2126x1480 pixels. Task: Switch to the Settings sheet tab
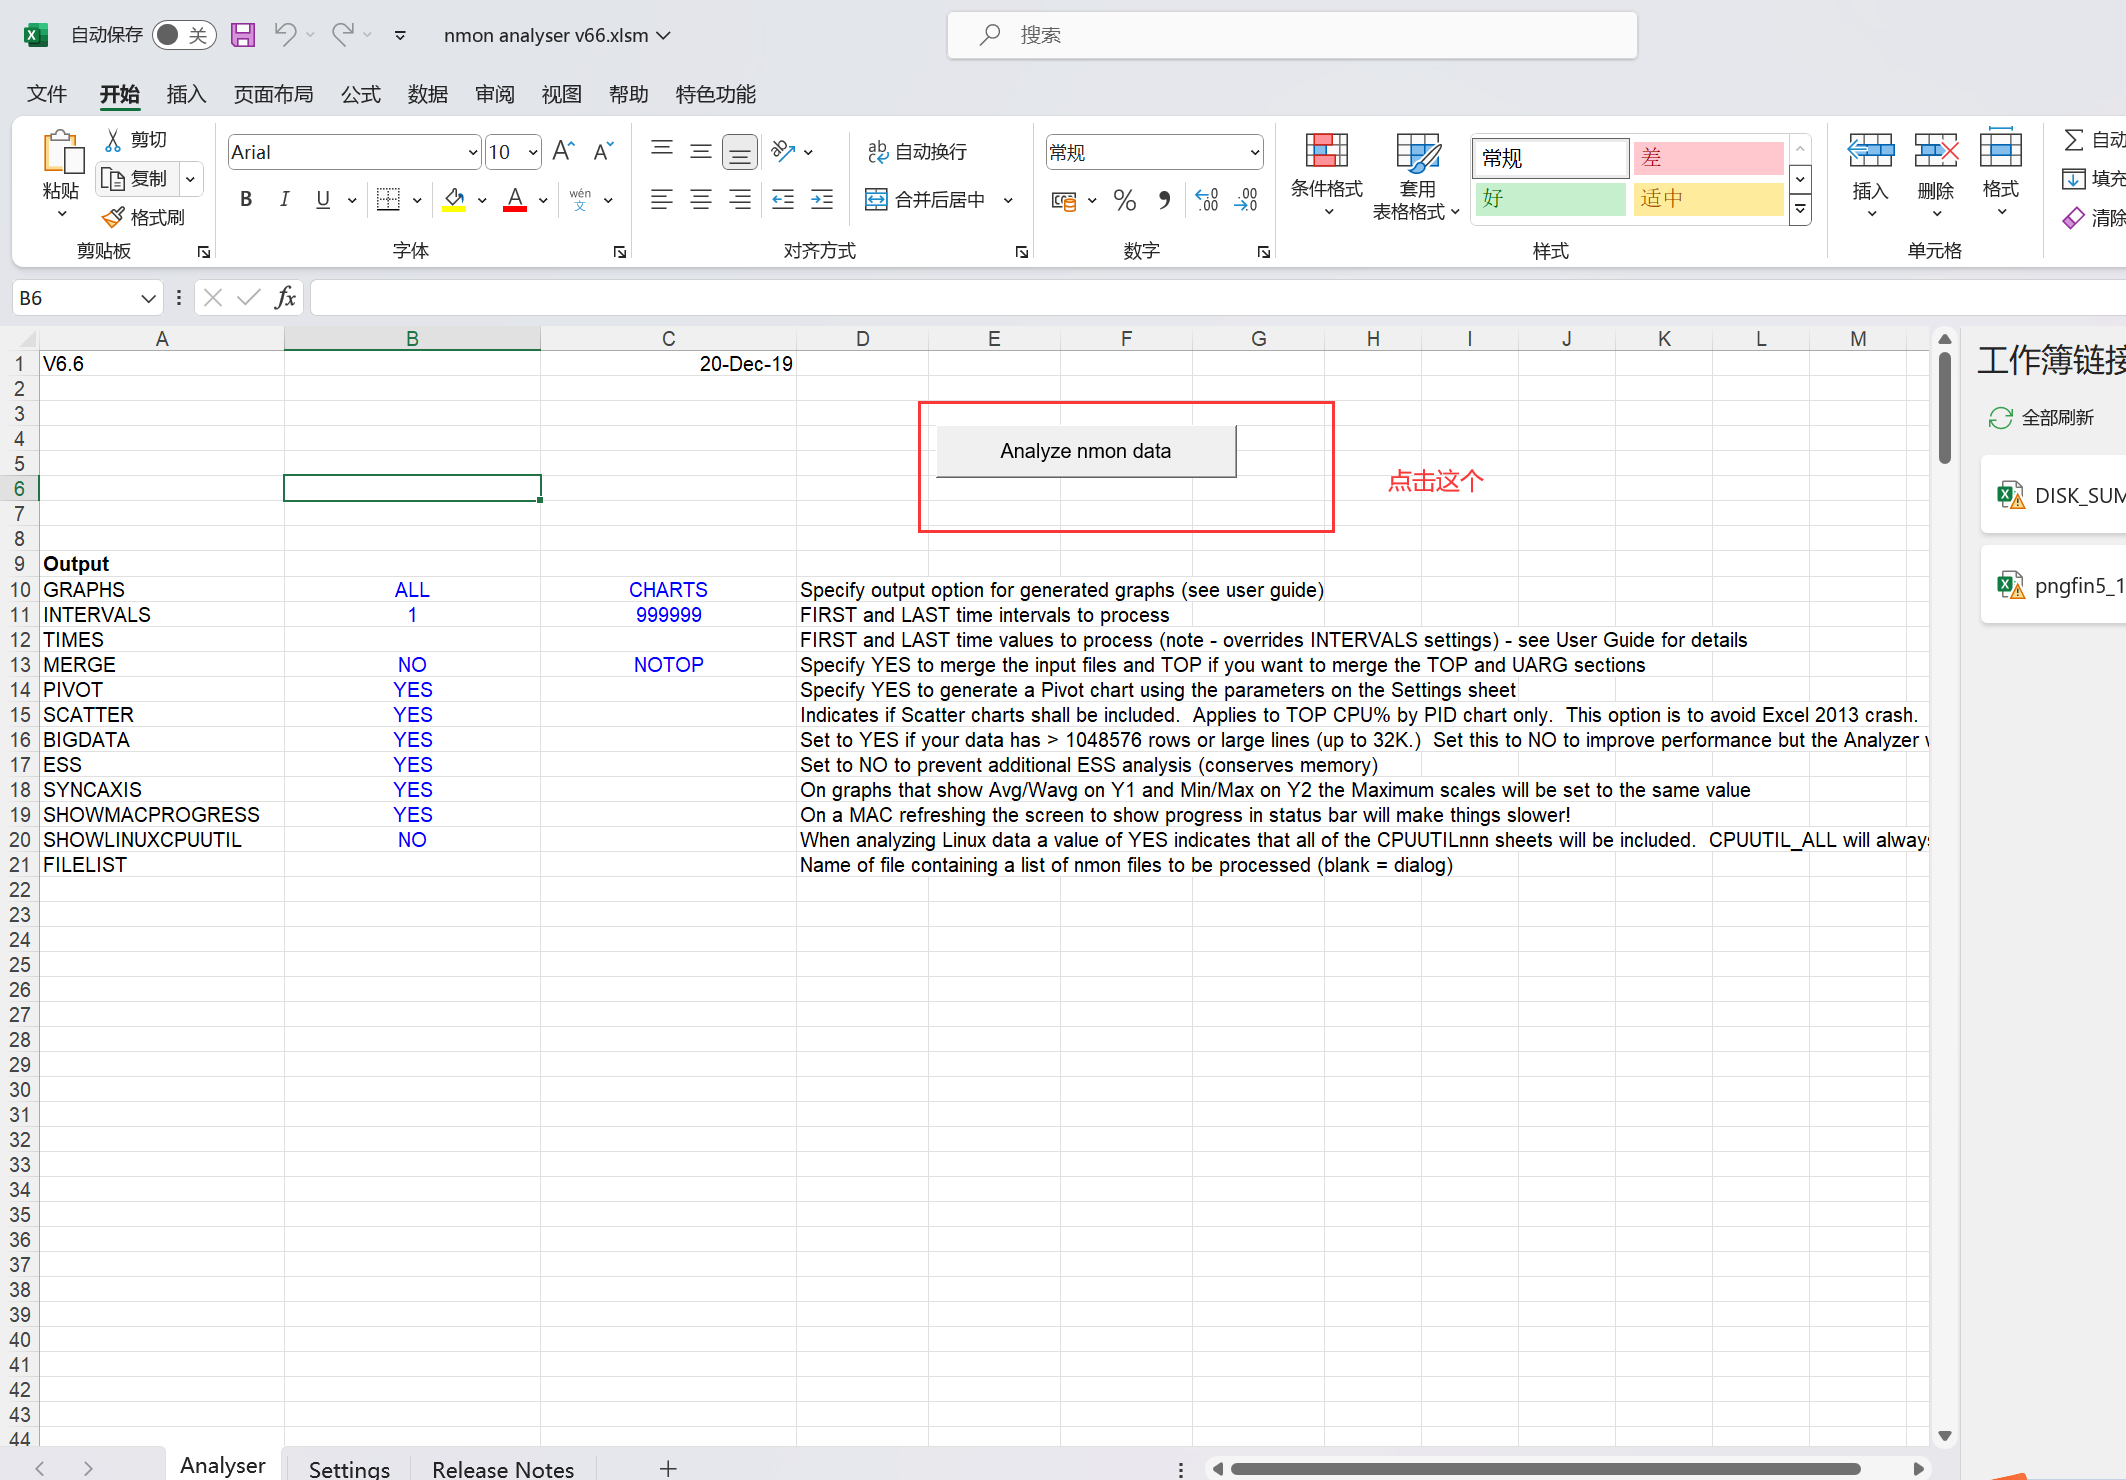[x=349, y=1468]
